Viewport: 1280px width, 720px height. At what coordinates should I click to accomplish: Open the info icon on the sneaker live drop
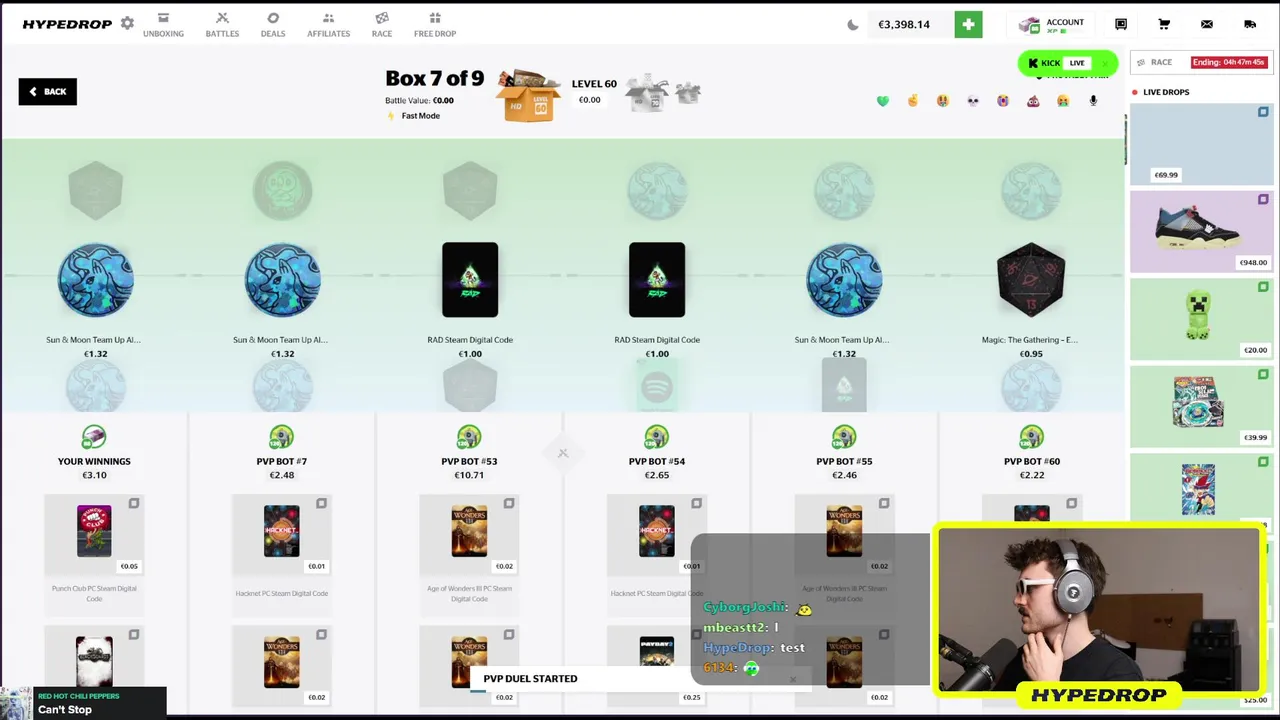[1263, 200]
